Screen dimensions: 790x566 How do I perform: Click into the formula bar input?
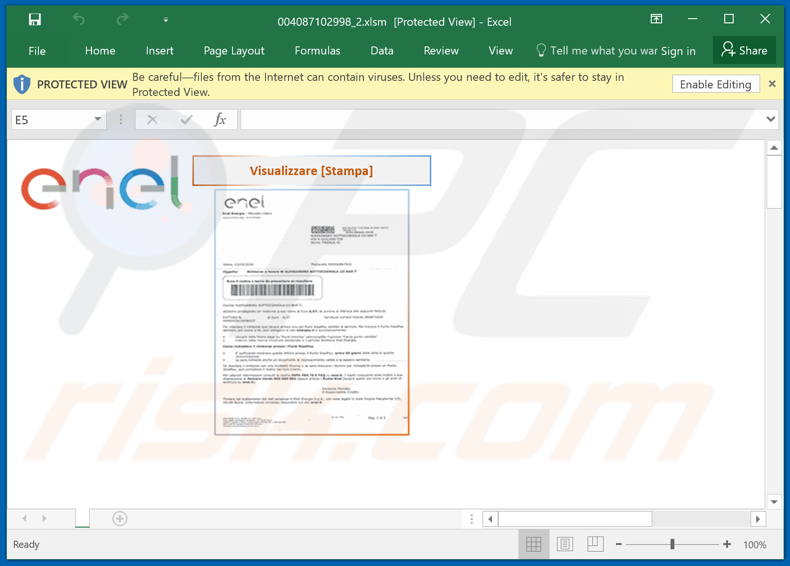pos(501,120)
